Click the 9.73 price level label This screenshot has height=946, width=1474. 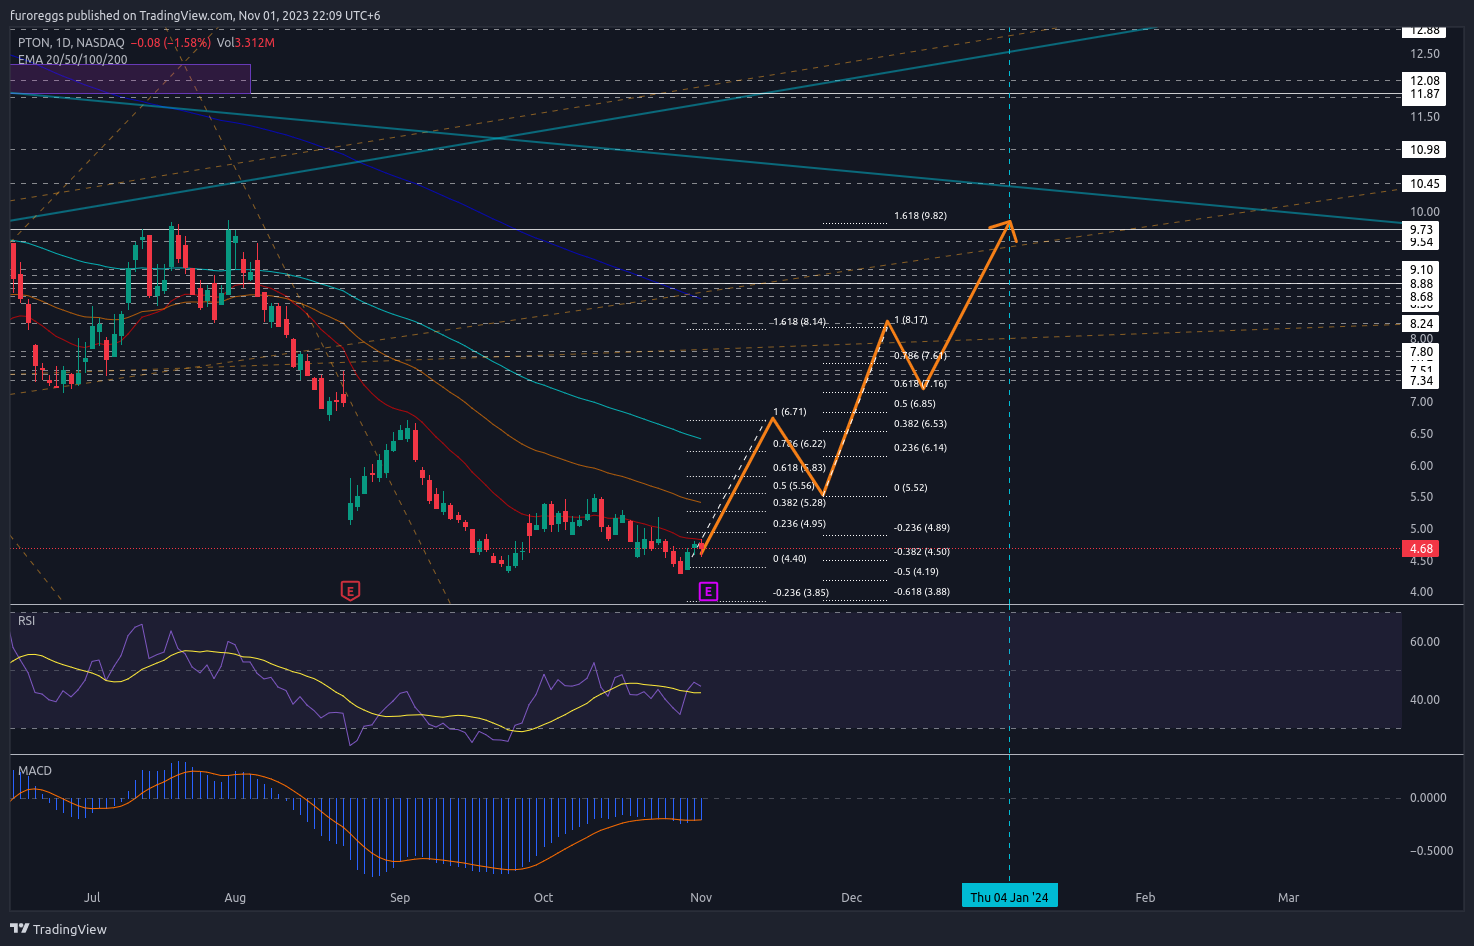(x=1421, y=230)
